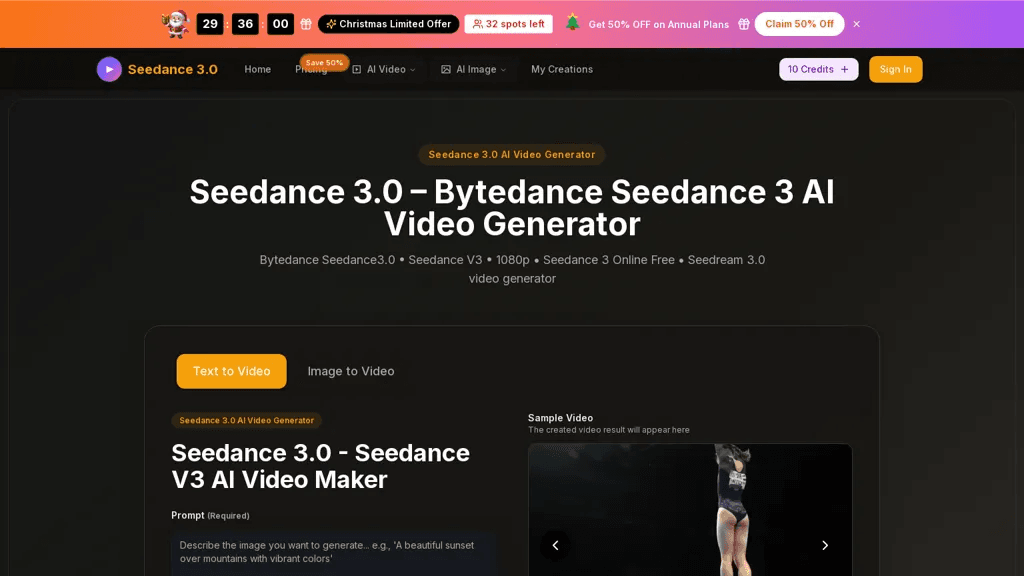
Task: Click the people icon in spots left badge
Action: tap(477, 24)
